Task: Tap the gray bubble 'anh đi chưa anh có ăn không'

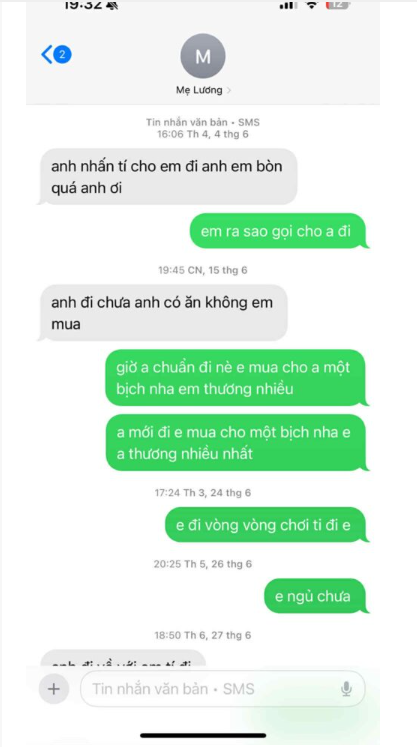Action: (x=163, y=313)
